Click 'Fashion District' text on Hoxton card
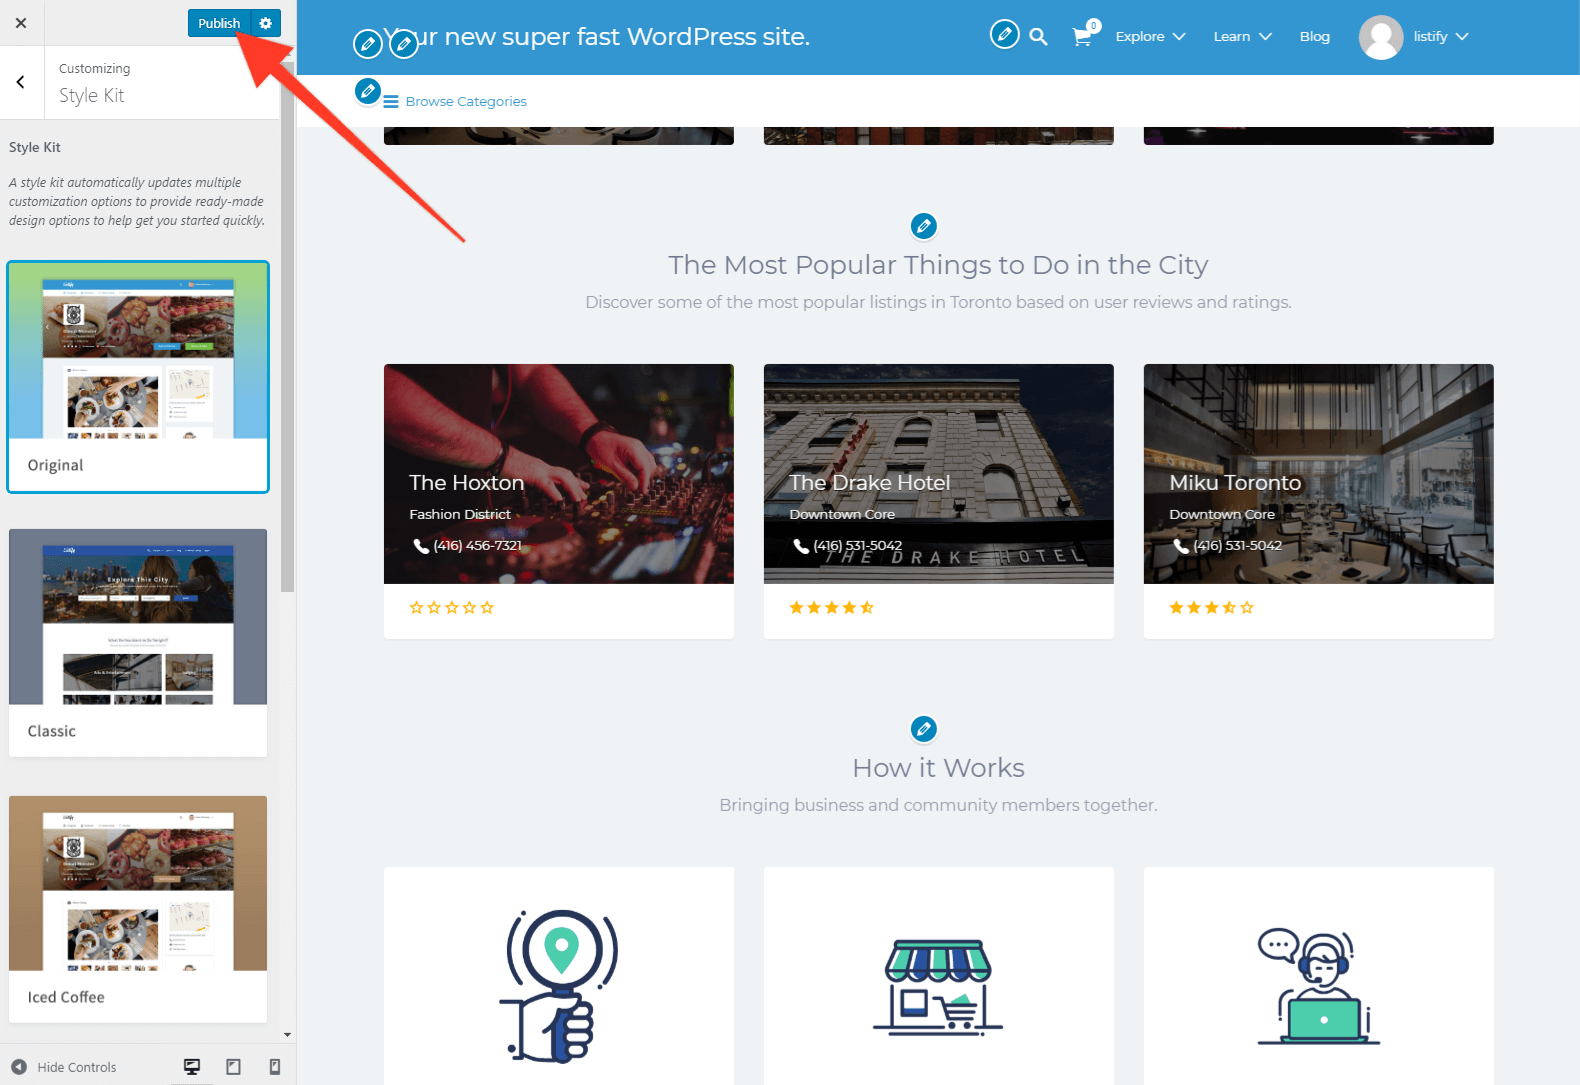 [x=460, y=515]
